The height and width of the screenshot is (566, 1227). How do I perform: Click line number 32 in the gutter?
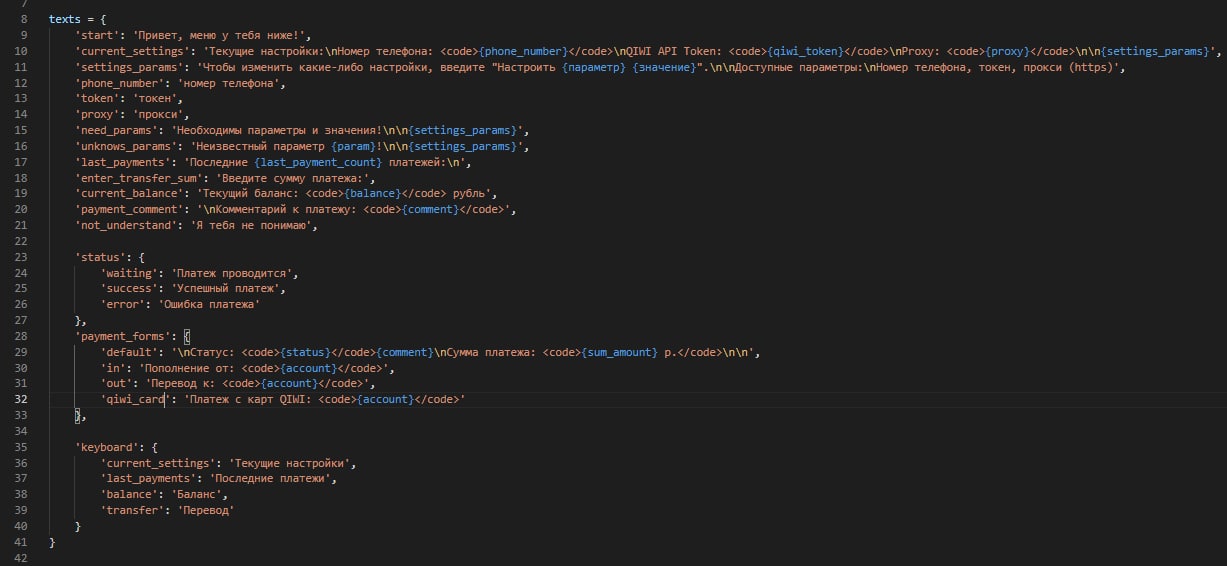click(x=21, y=402)
